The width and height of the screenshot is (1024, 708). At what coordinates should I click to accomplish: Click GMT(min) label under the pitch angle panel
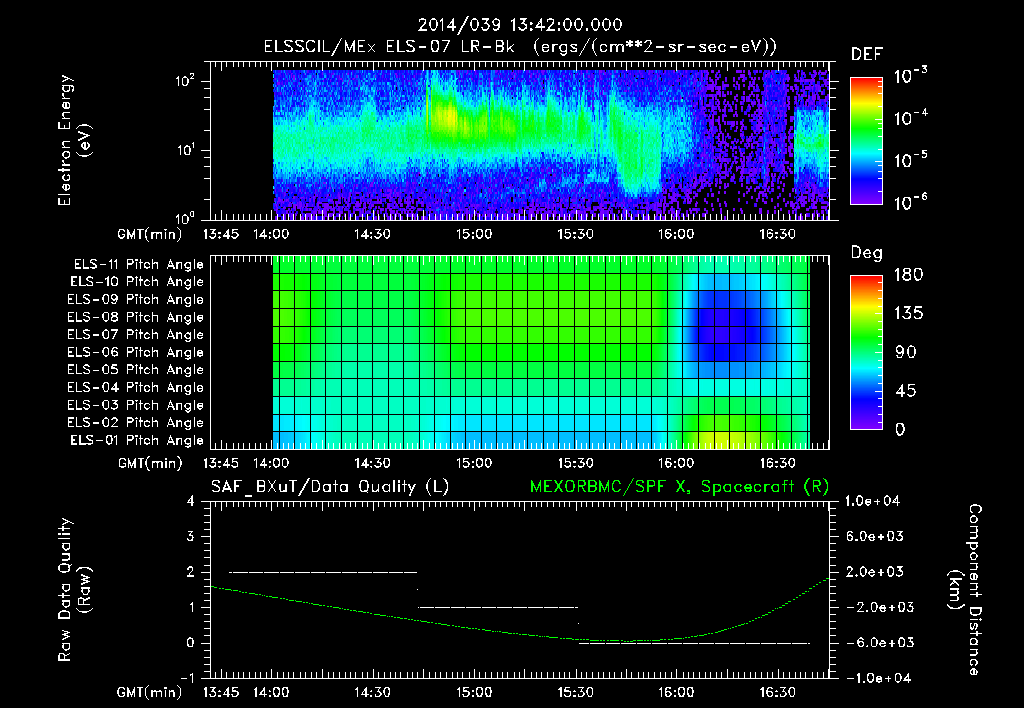pyautogui.click(x=150, y=463)
